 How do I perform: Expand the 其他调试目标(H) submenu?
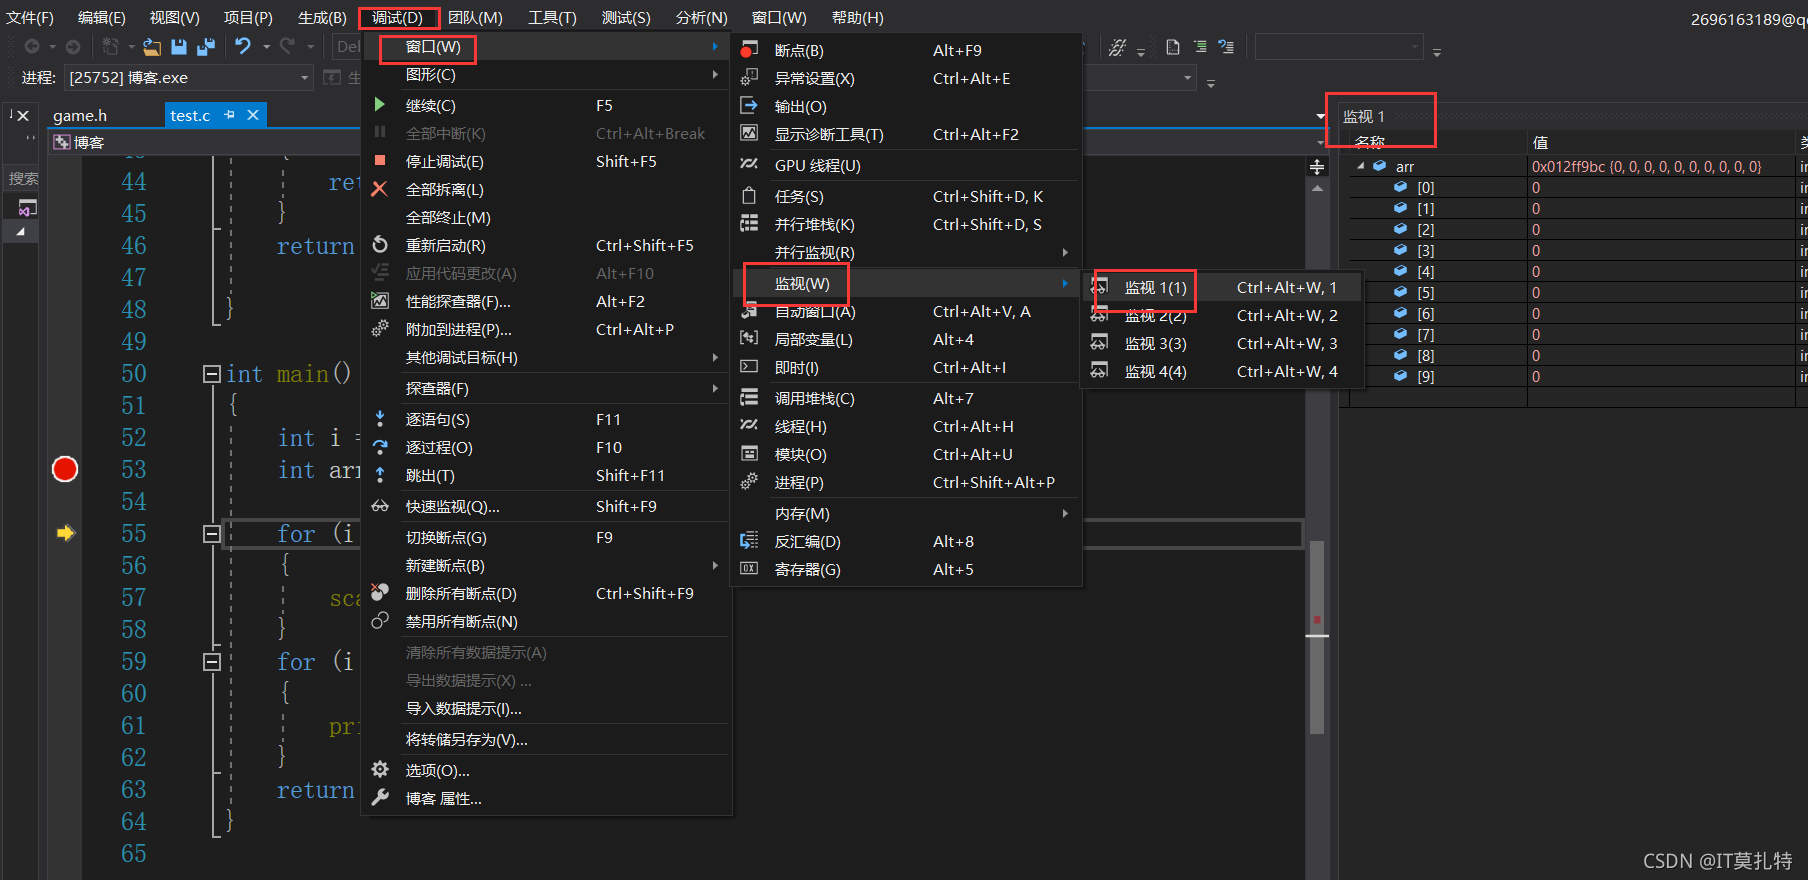pos(546,358)
